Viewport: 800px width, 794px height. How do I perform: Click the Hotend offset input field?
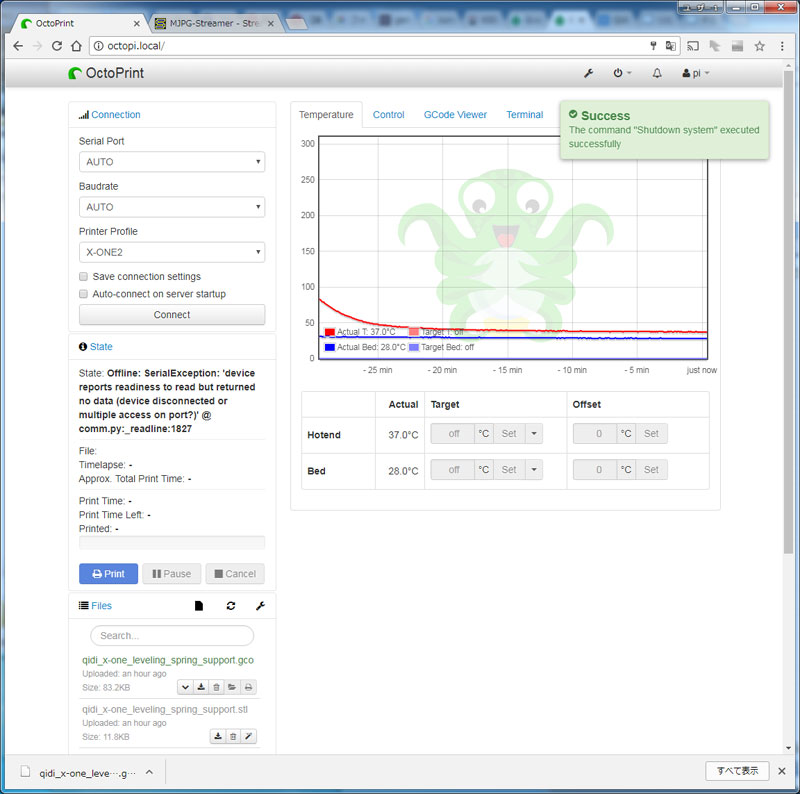[x=595, y=434]
